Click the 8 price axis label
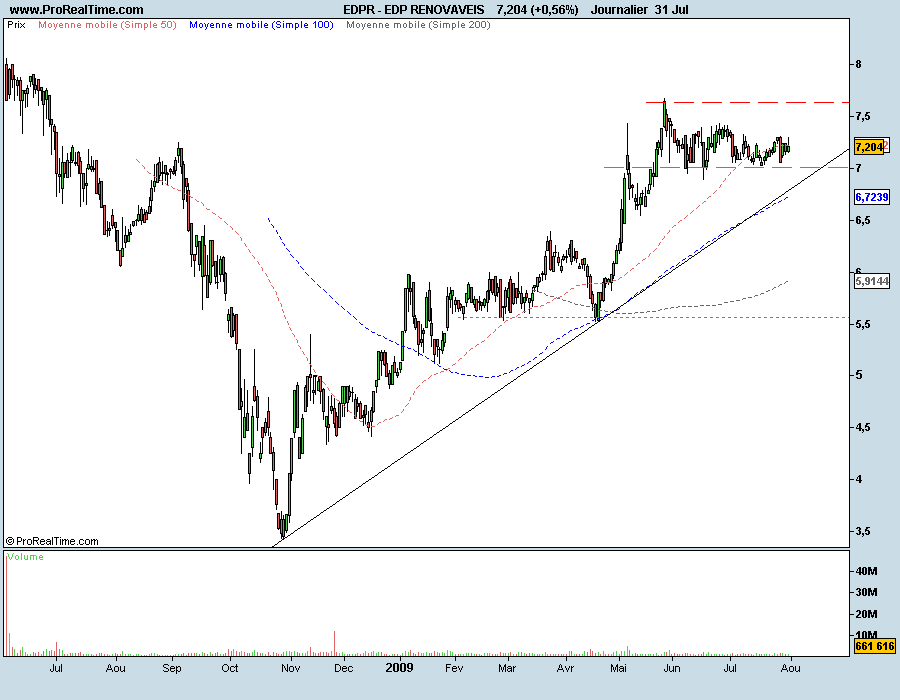 (858, 64)
